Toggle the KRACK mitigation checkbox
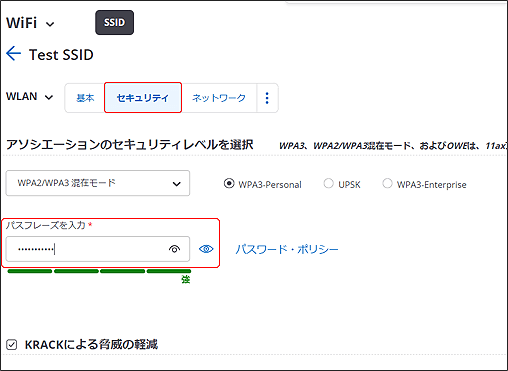This screenshot has height=371, width=508. point(12,344)
